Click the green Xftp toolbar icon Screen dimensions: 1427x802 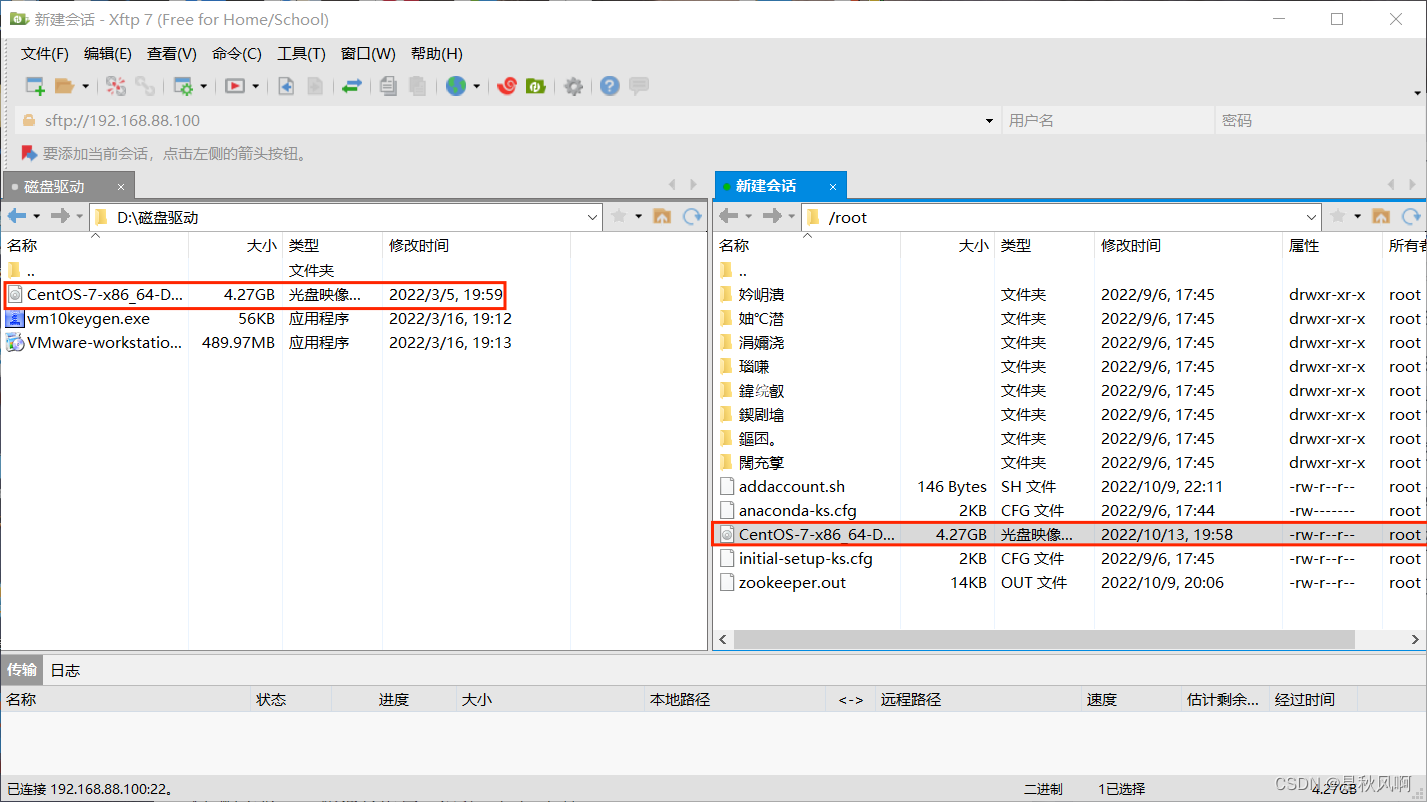tap(536, 86)
